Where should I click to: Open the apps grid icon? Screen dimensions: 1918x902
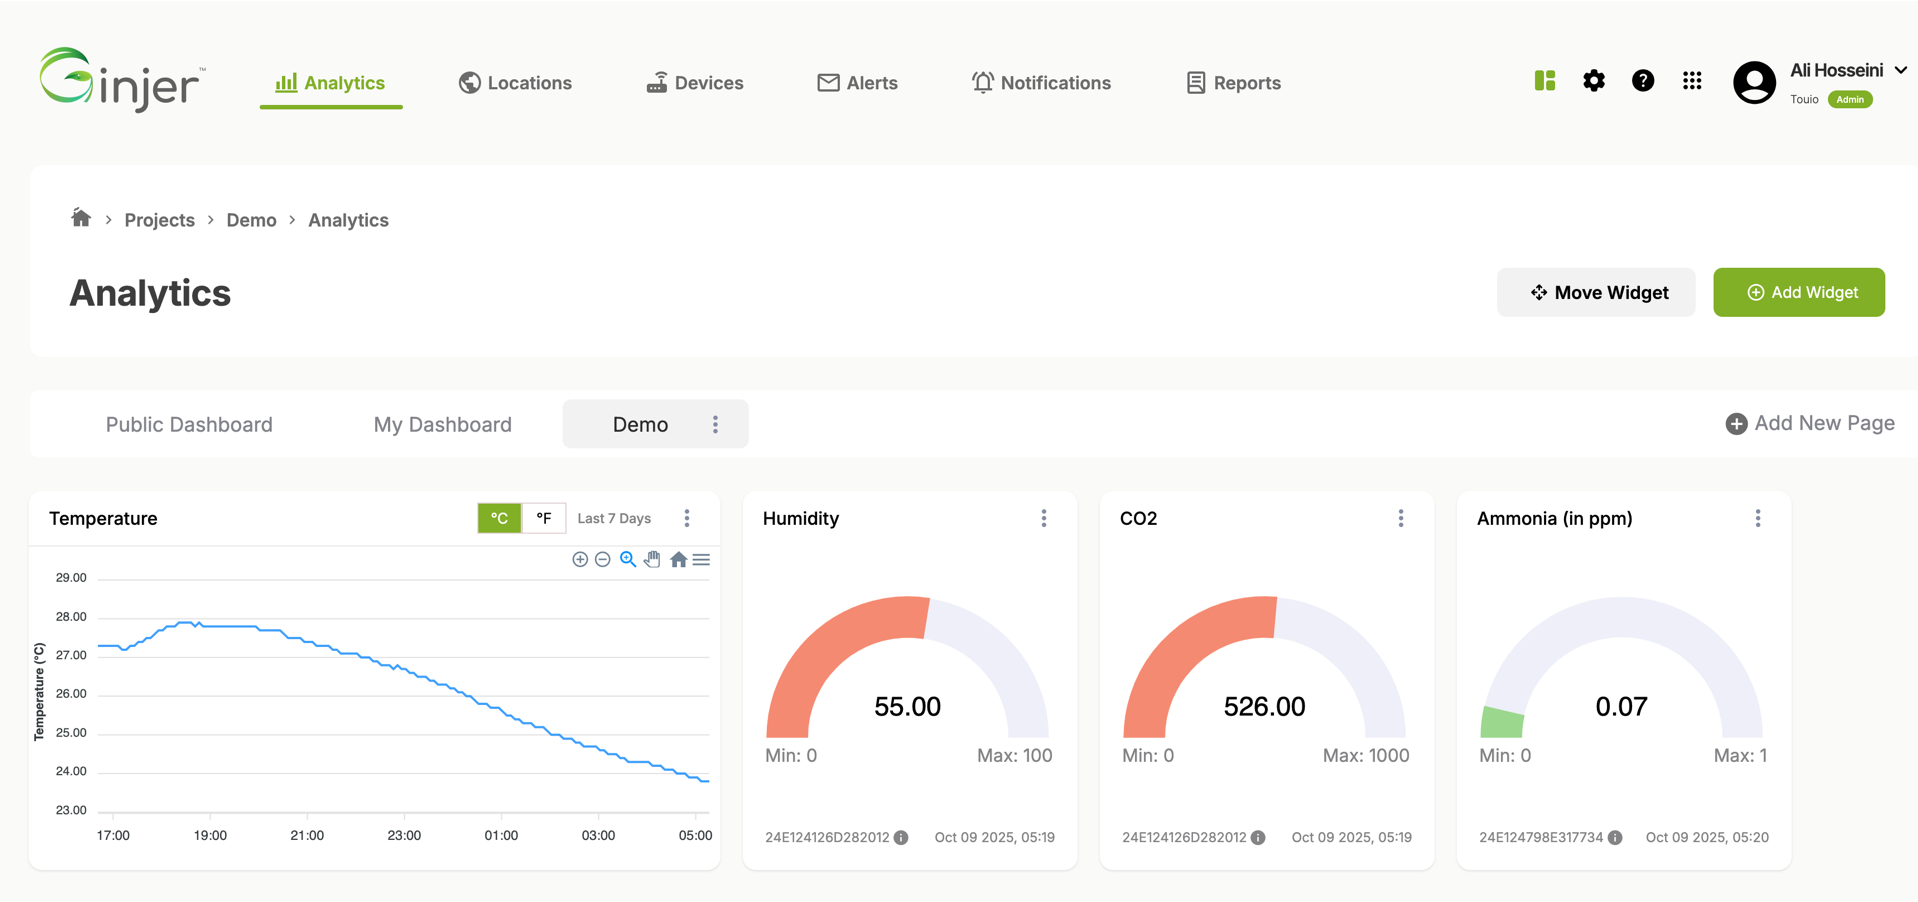point(1692,81)
